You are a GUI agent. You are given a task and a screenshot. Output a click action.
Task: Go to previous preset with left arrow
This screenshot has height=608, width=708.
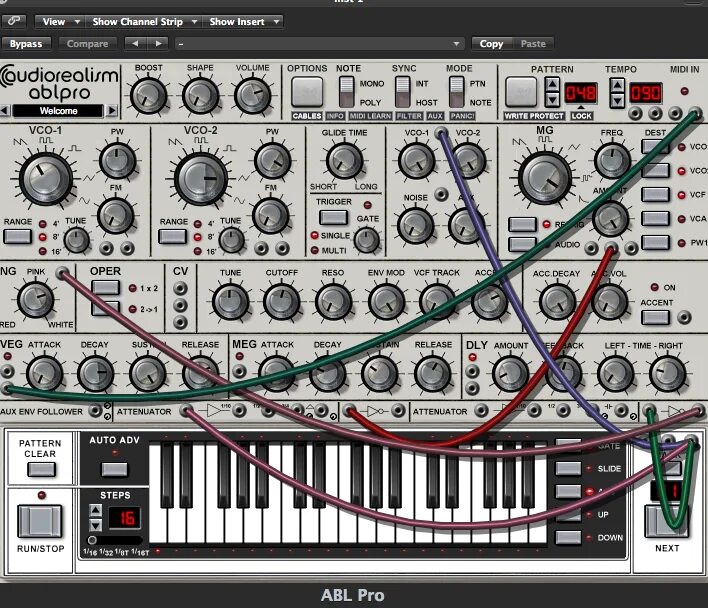[x=135, y=44]
